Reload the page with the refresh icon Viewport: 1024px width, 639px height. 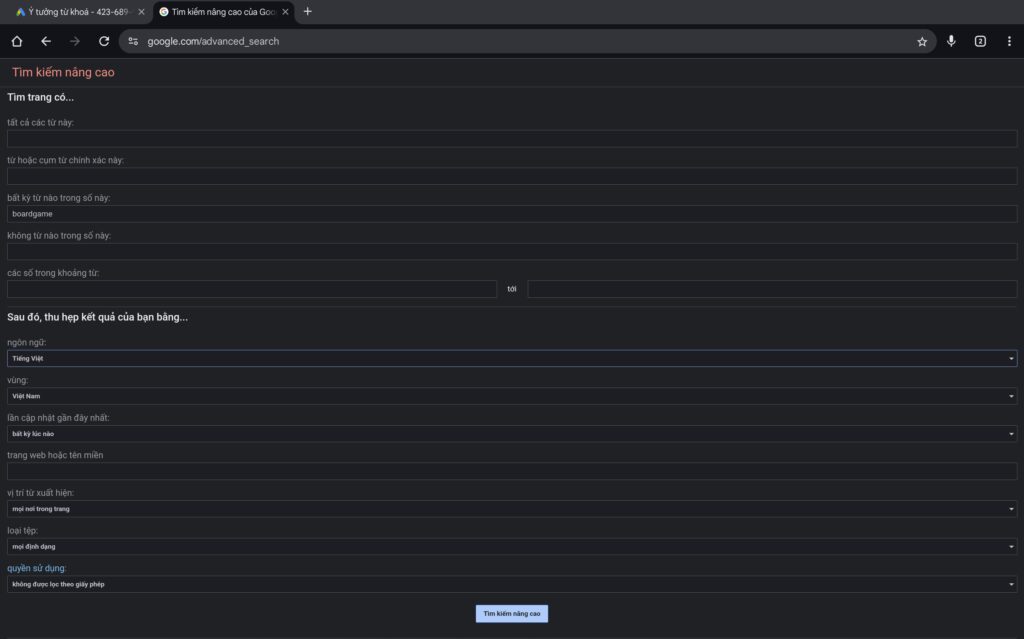click(104, 41)
